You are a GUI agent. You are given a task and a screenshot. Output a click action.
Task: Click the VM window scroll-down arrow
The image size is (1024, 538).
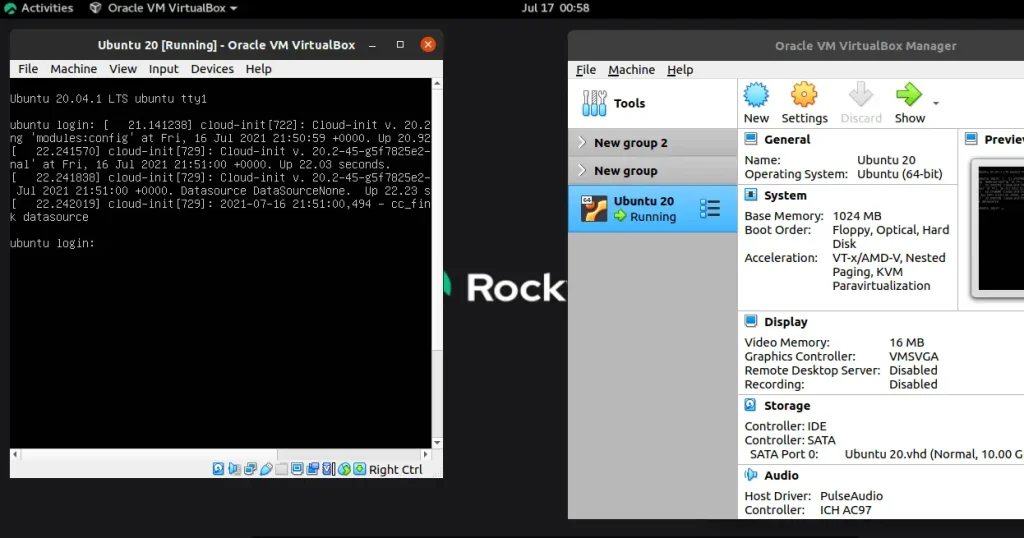tap(437, 443)
